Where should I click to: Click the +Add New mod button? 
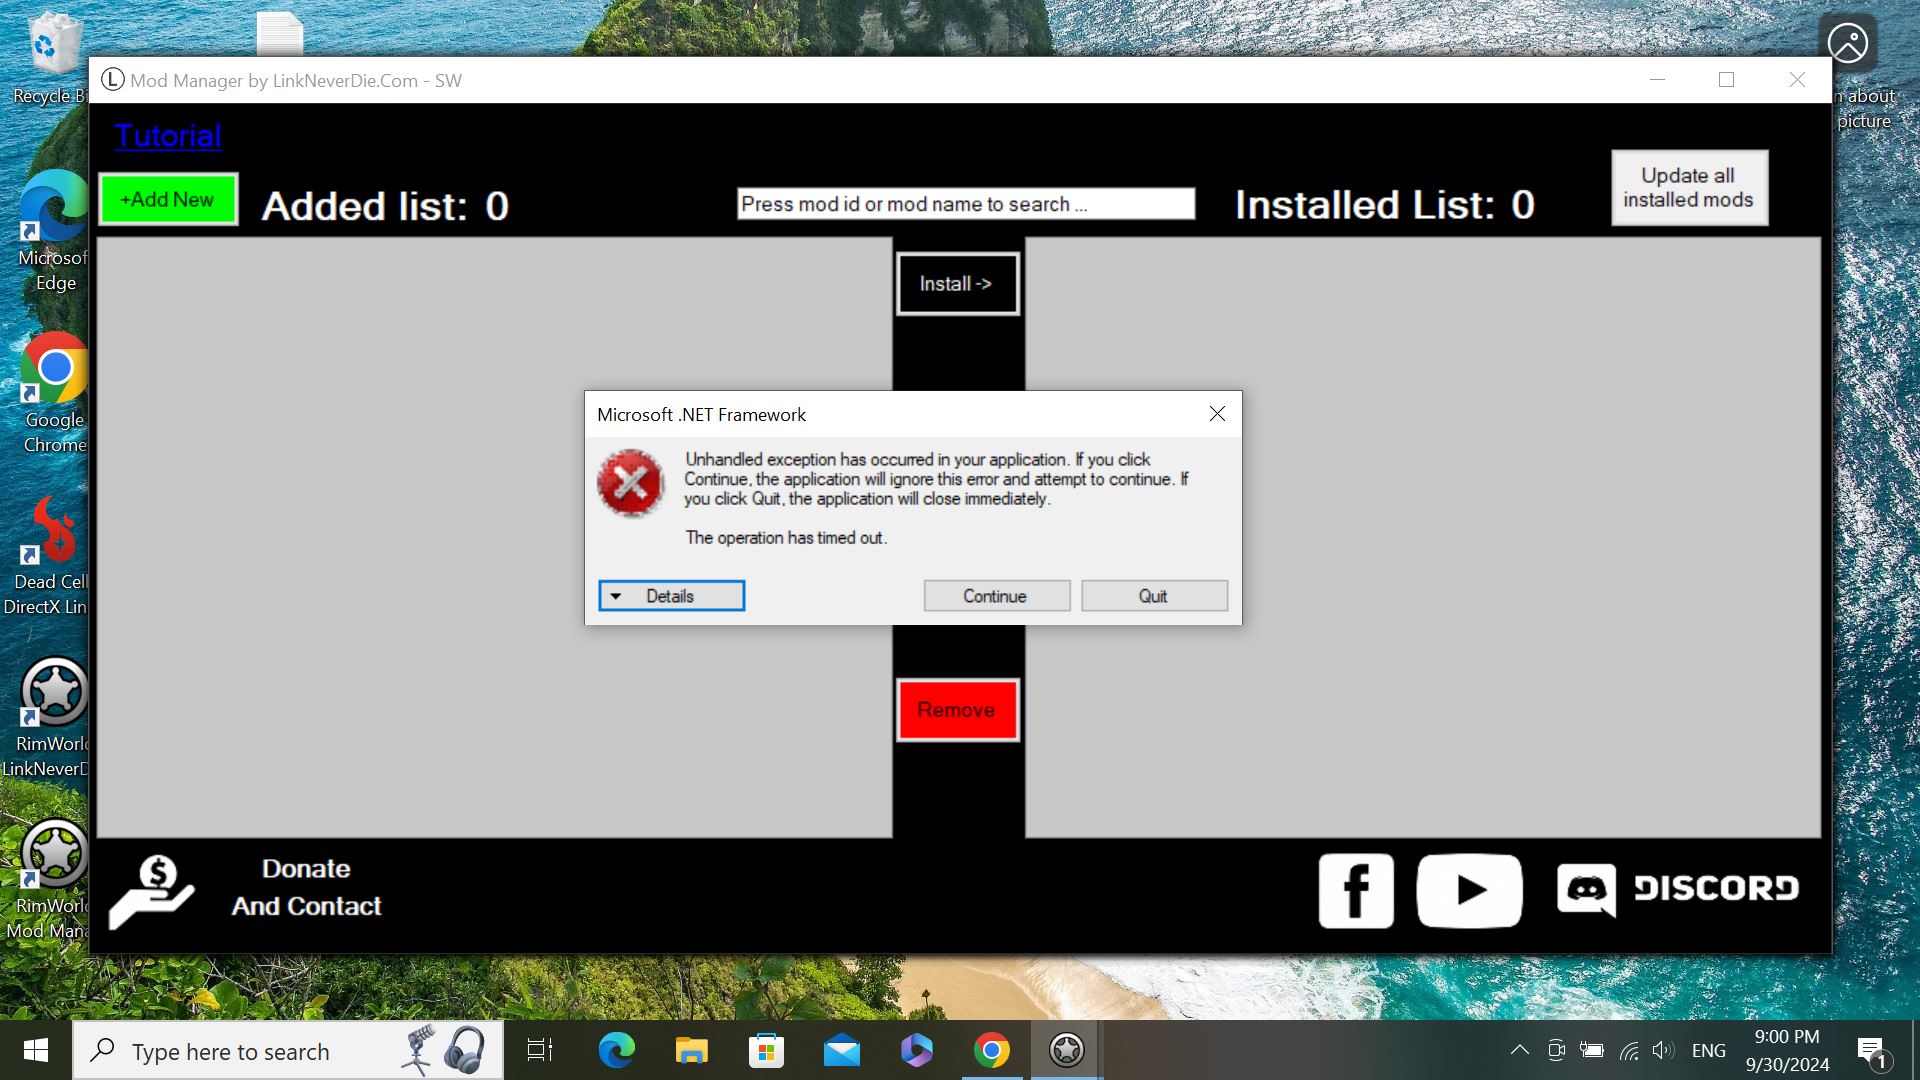tap(167, 199)
